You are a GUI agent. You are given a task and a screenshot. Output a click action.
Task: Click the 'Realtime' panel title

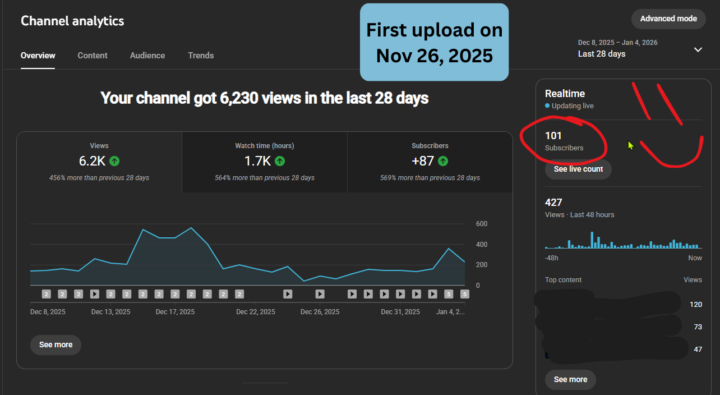point(565,94)
